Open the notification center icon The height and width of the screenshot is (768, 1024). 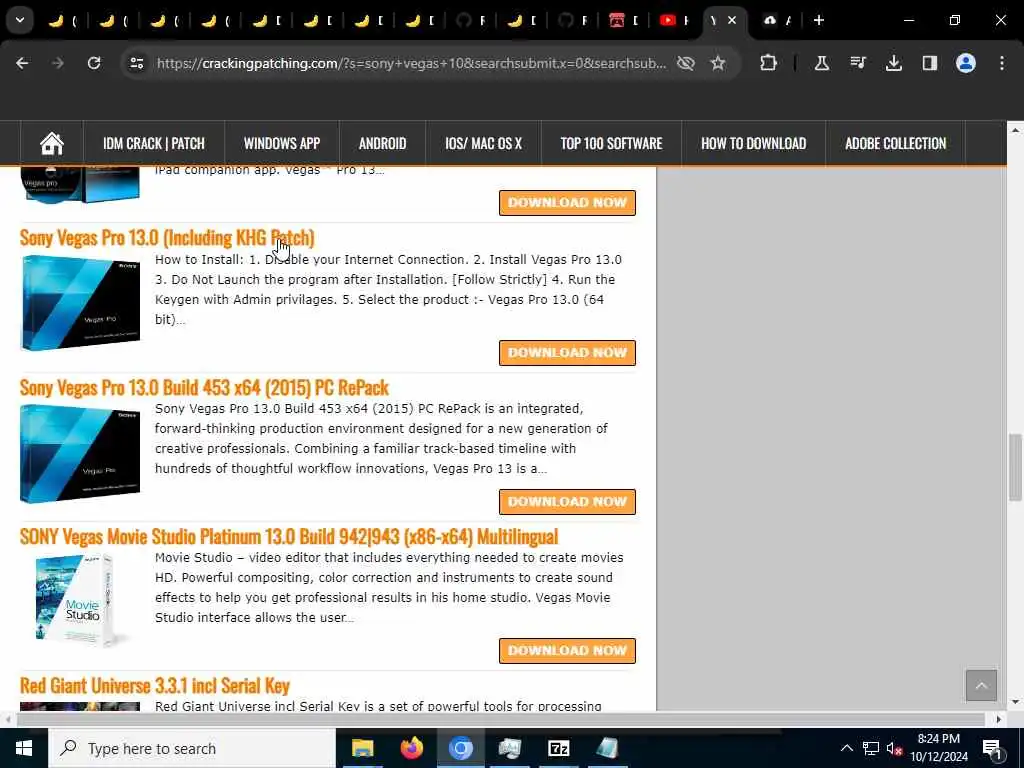pyautogui.click(x=993, y=748)
